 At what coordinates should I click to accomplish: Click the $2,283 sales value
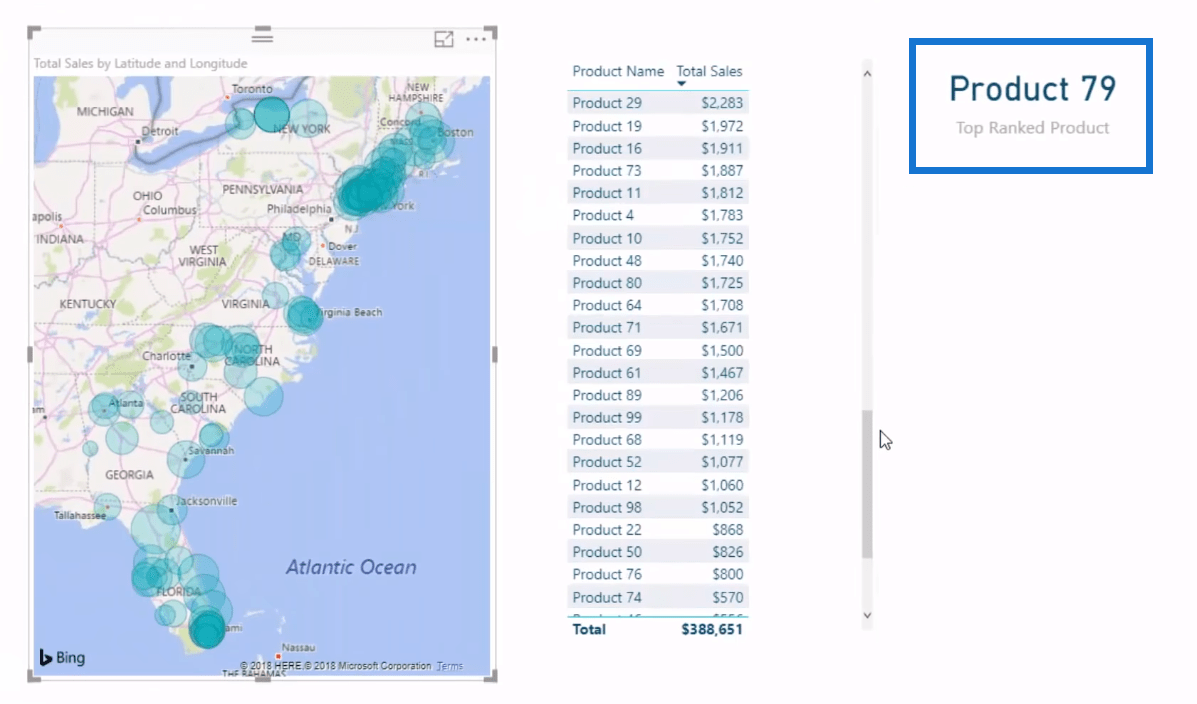722,103
